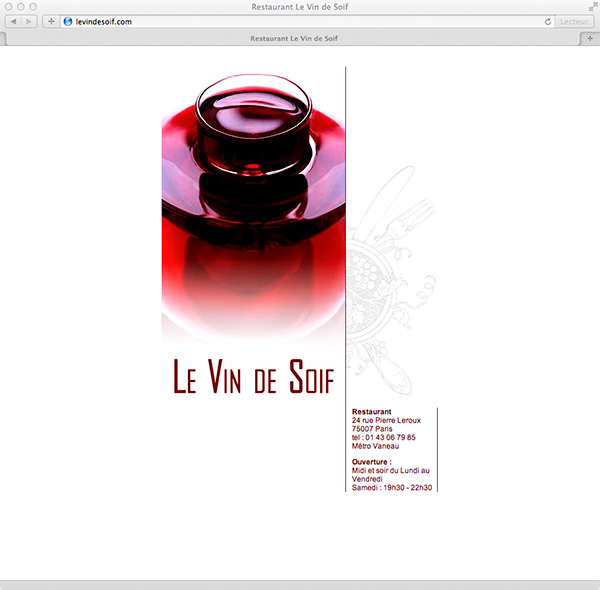
Task: Select the Restaurant Le Vin de Soif tab
Action: pyautogui.click(x=293, y=38)
